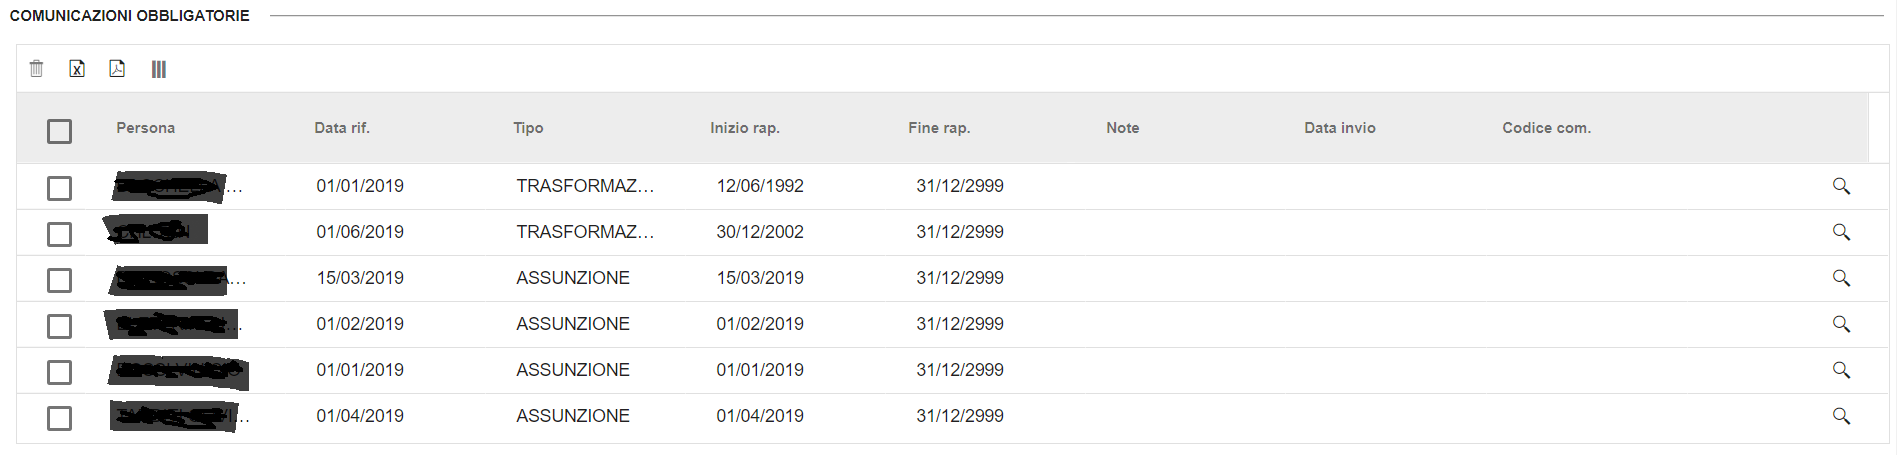The height and width of the screenshot is (455, 1897).
Task: Select the checkbox for the 15/03/2019 row
Action: point(60,280)
